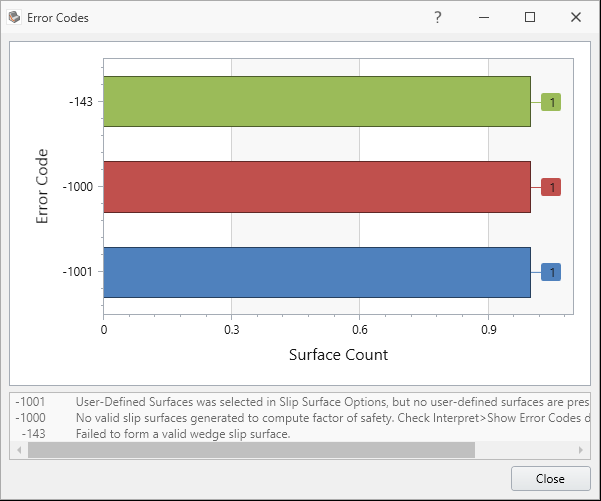Select the -1001 row in the error list
The height and width of the screenshot is (501, 601).
click(300, 401)
